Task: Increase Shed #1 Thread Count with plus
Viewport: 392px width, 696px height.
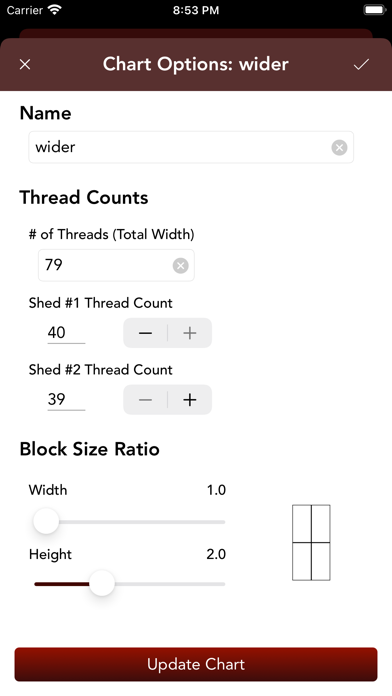Action: tap(190, 333)
